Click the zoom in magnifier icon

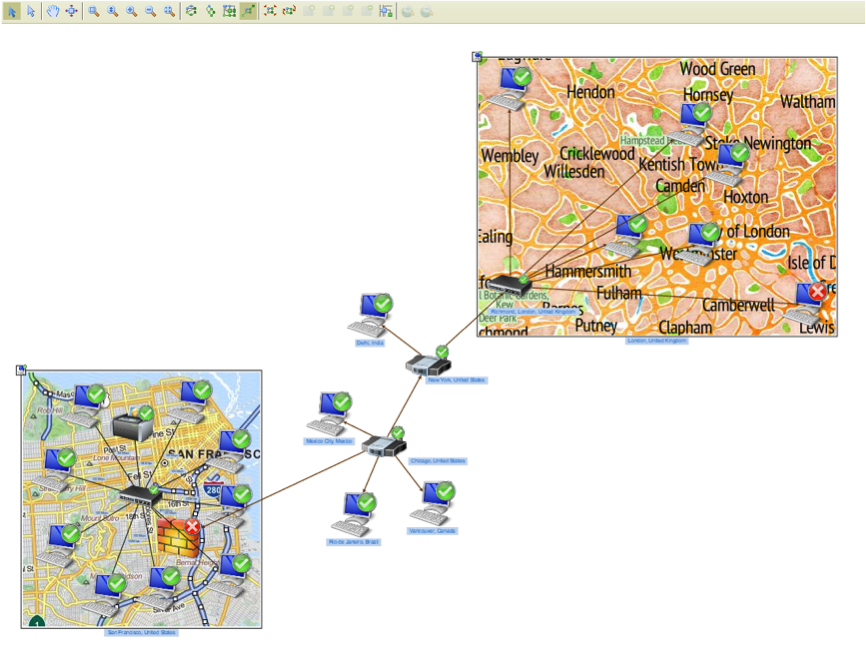131,11
